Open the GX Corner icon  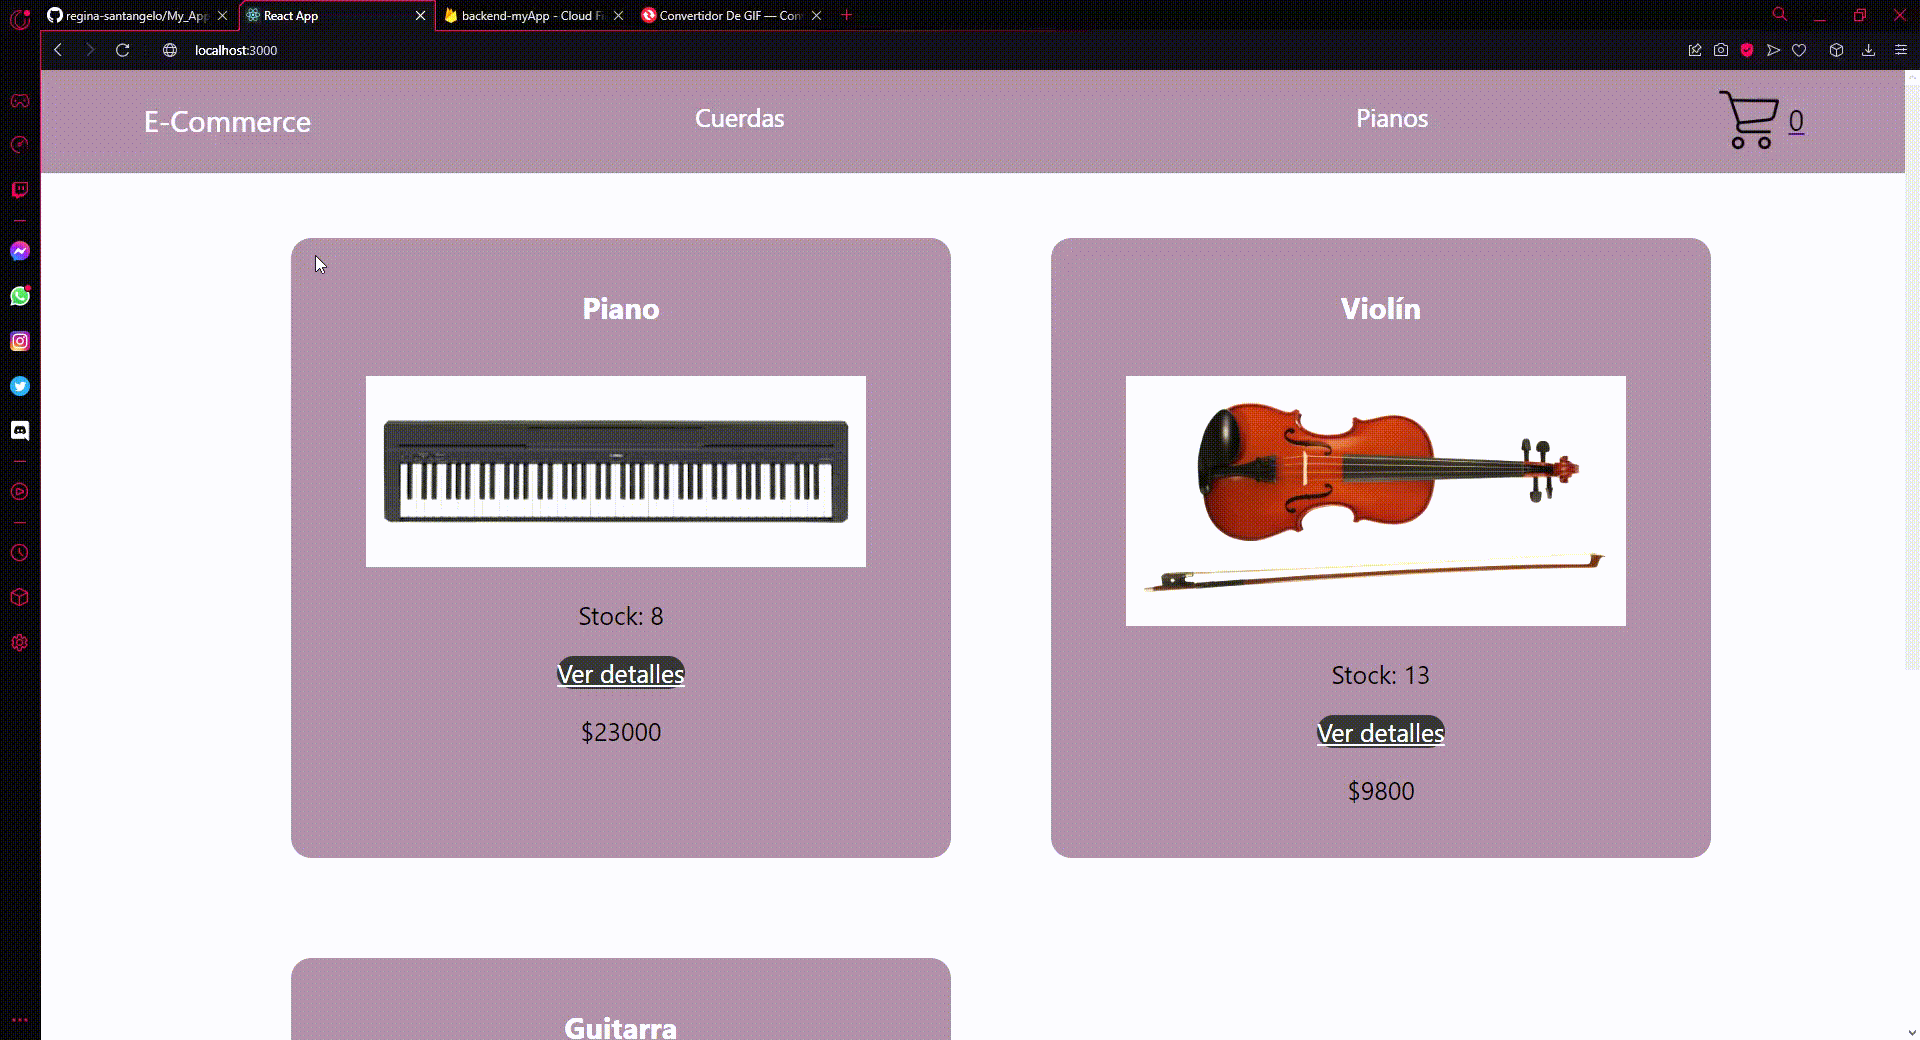19,100
